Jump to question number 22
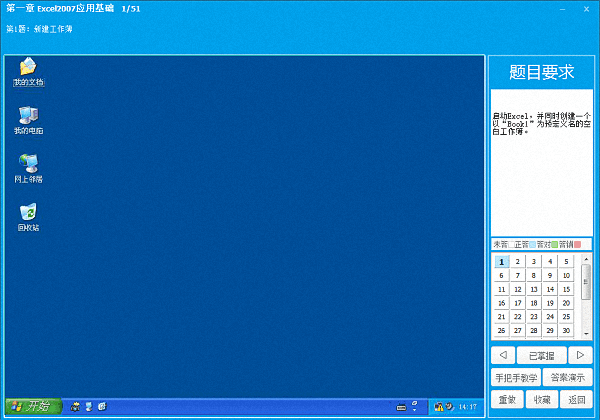Viewport: 600px width, 420px height. click(518, 317)
